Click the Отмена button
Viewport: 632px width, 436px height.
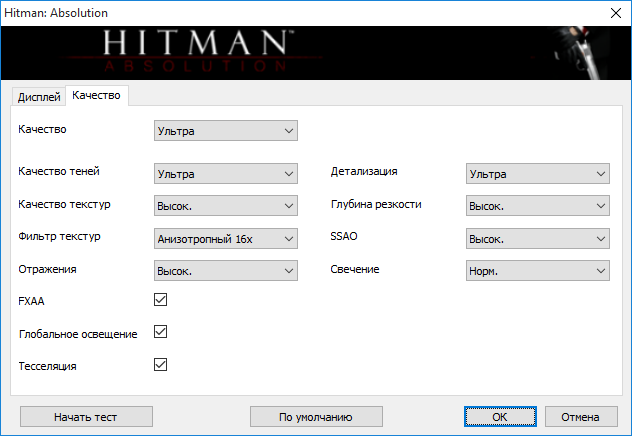581,417
